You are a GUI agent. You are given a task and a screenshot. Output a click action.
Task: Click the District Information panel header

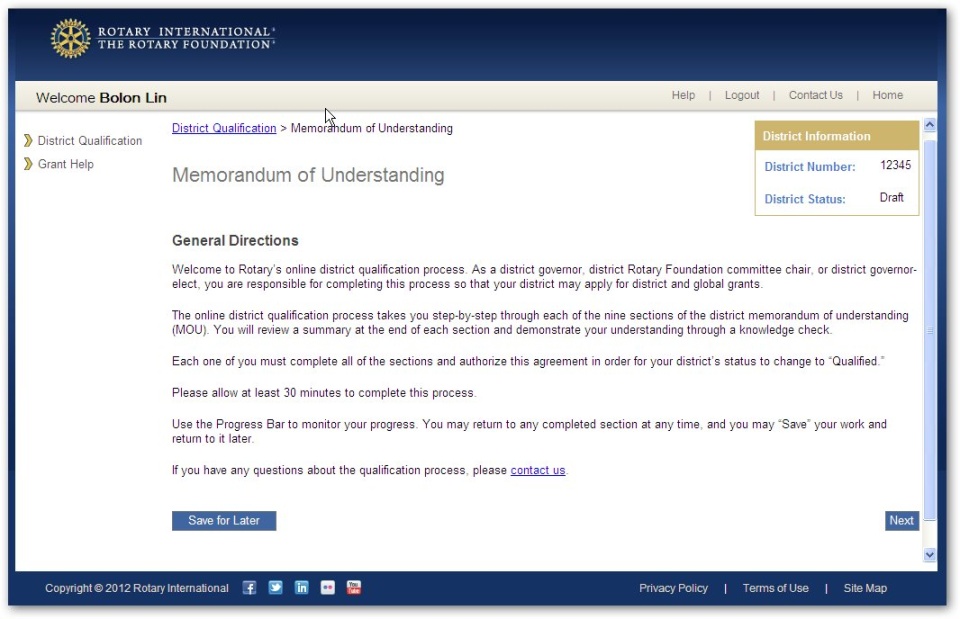pyautogui.click(x=837, y=136)
